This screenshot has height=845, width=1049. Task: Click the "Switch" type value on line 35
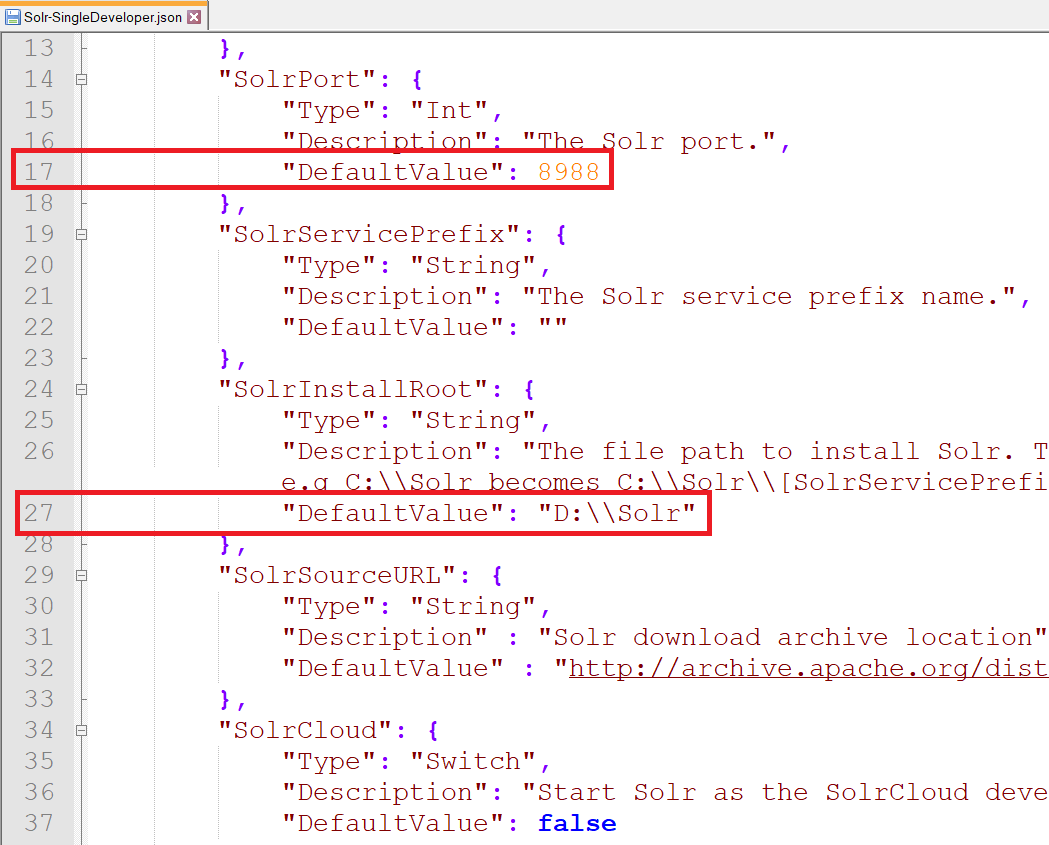pos(472,761)
